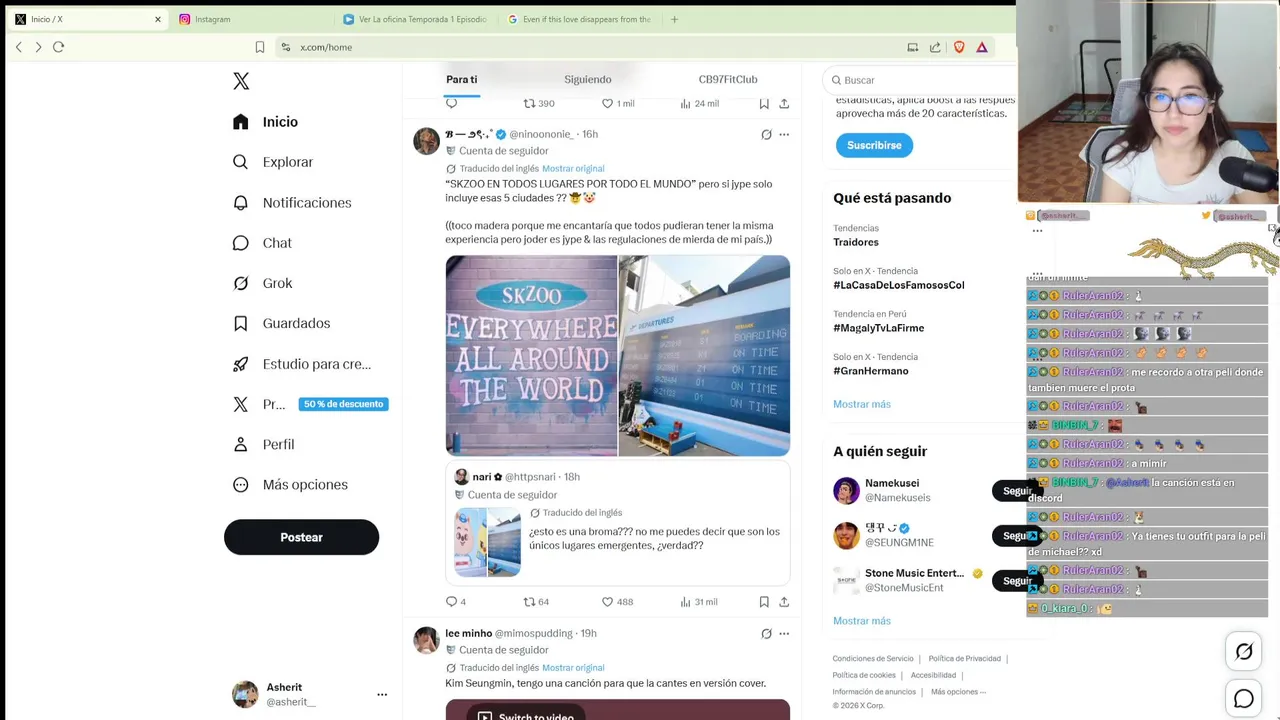This screenshot has width=1280, height=720.
Task: Open more options on ninoononie_ post
Action: click(784, 134)
